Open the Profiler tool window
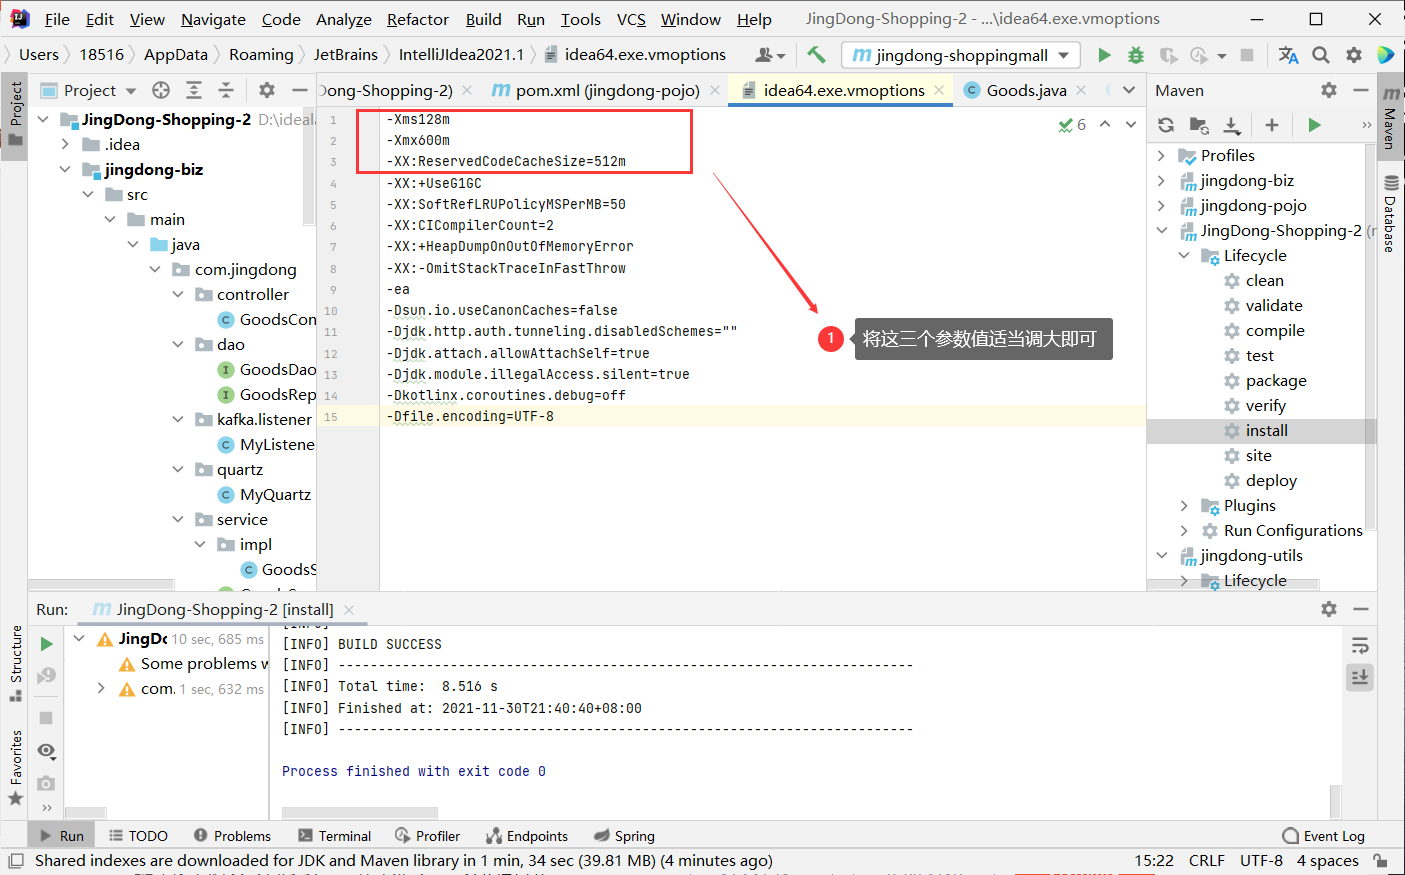 [x=428, y=836]
